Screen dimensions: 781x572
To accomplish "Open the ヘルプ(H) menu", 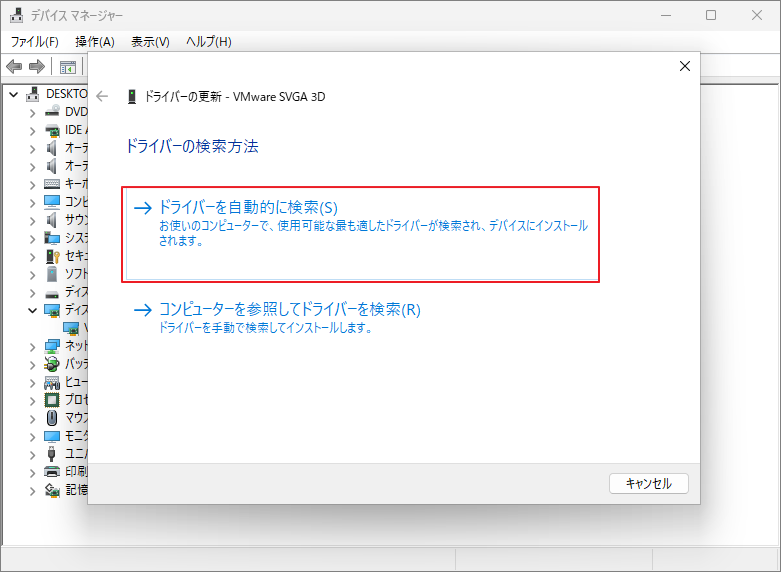I will tap(209, 42).
